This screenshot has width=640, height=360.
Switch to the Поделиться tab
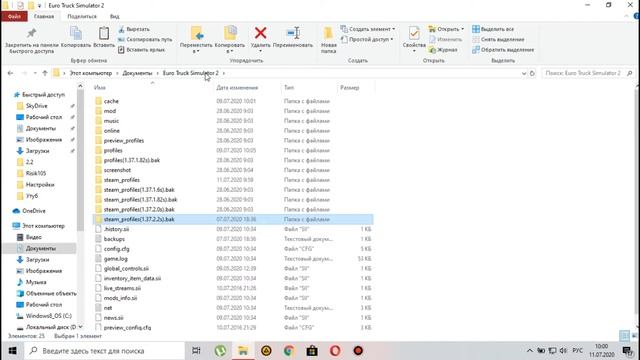pyautogui.click(x=82, y=16)
